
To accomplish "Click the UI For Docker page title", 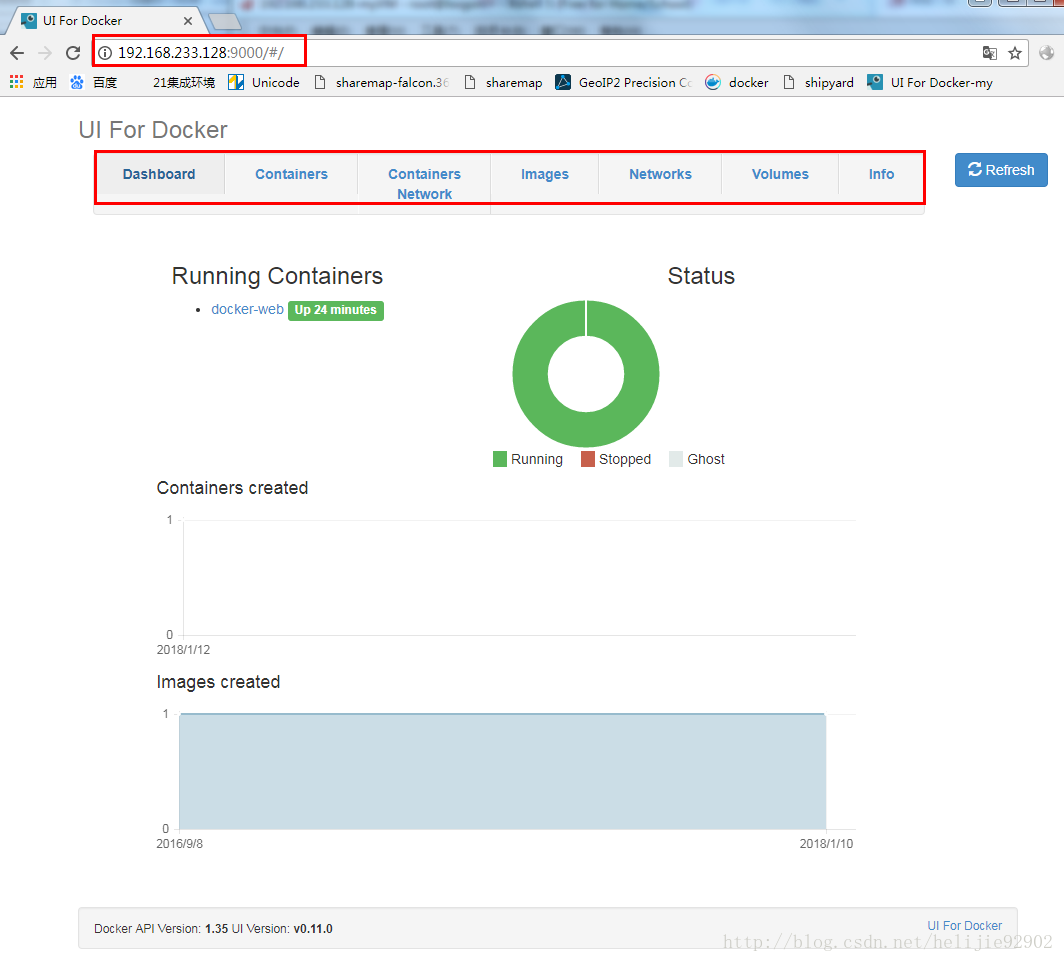I will pyautogui.click(x=153, y=130).
